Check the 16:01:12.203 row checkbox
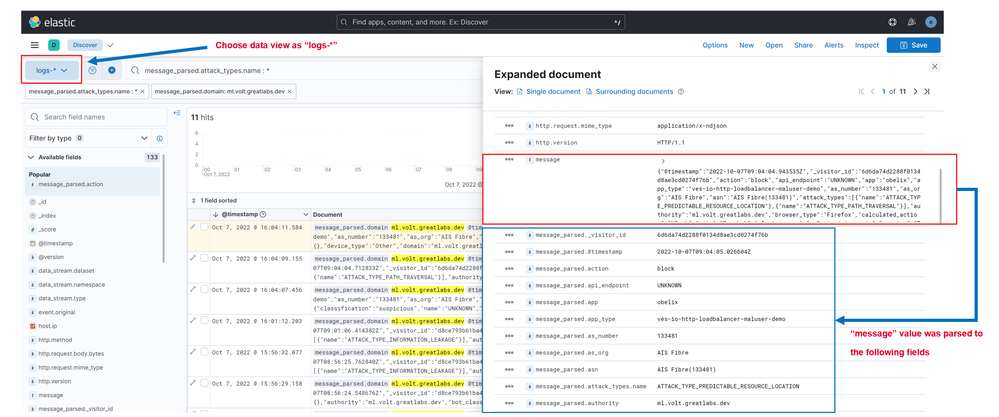The width and height of the screenshot is (999, 417). click(x=204, y=321)
